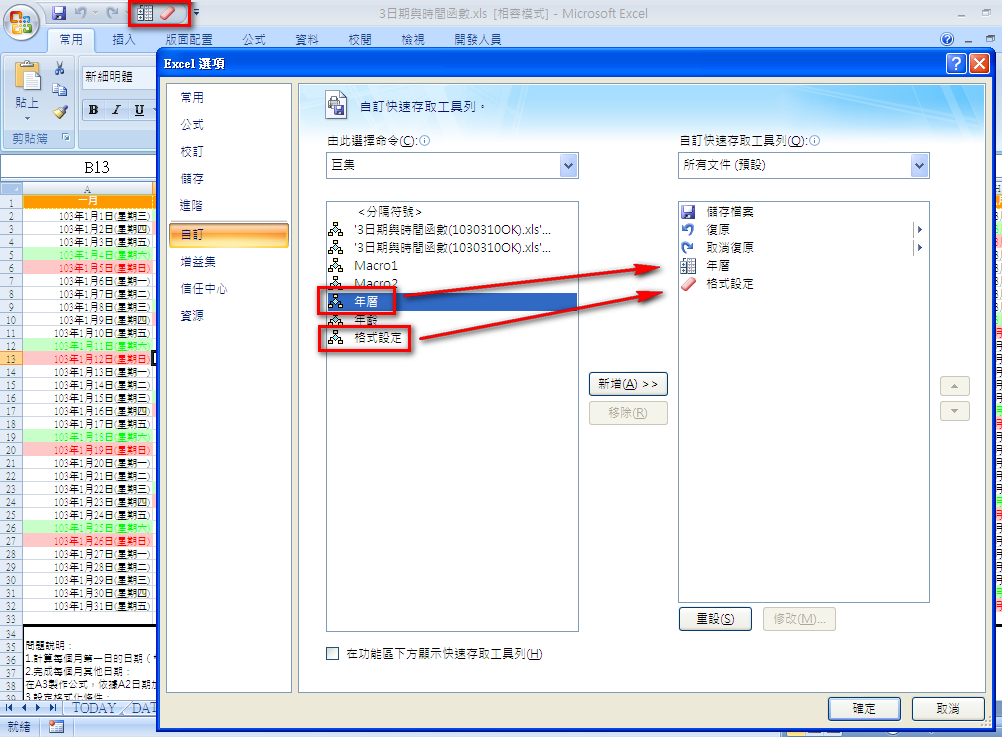Click Redo icon in Quick Access Toolbar
1002x737 pixels.
112,13
